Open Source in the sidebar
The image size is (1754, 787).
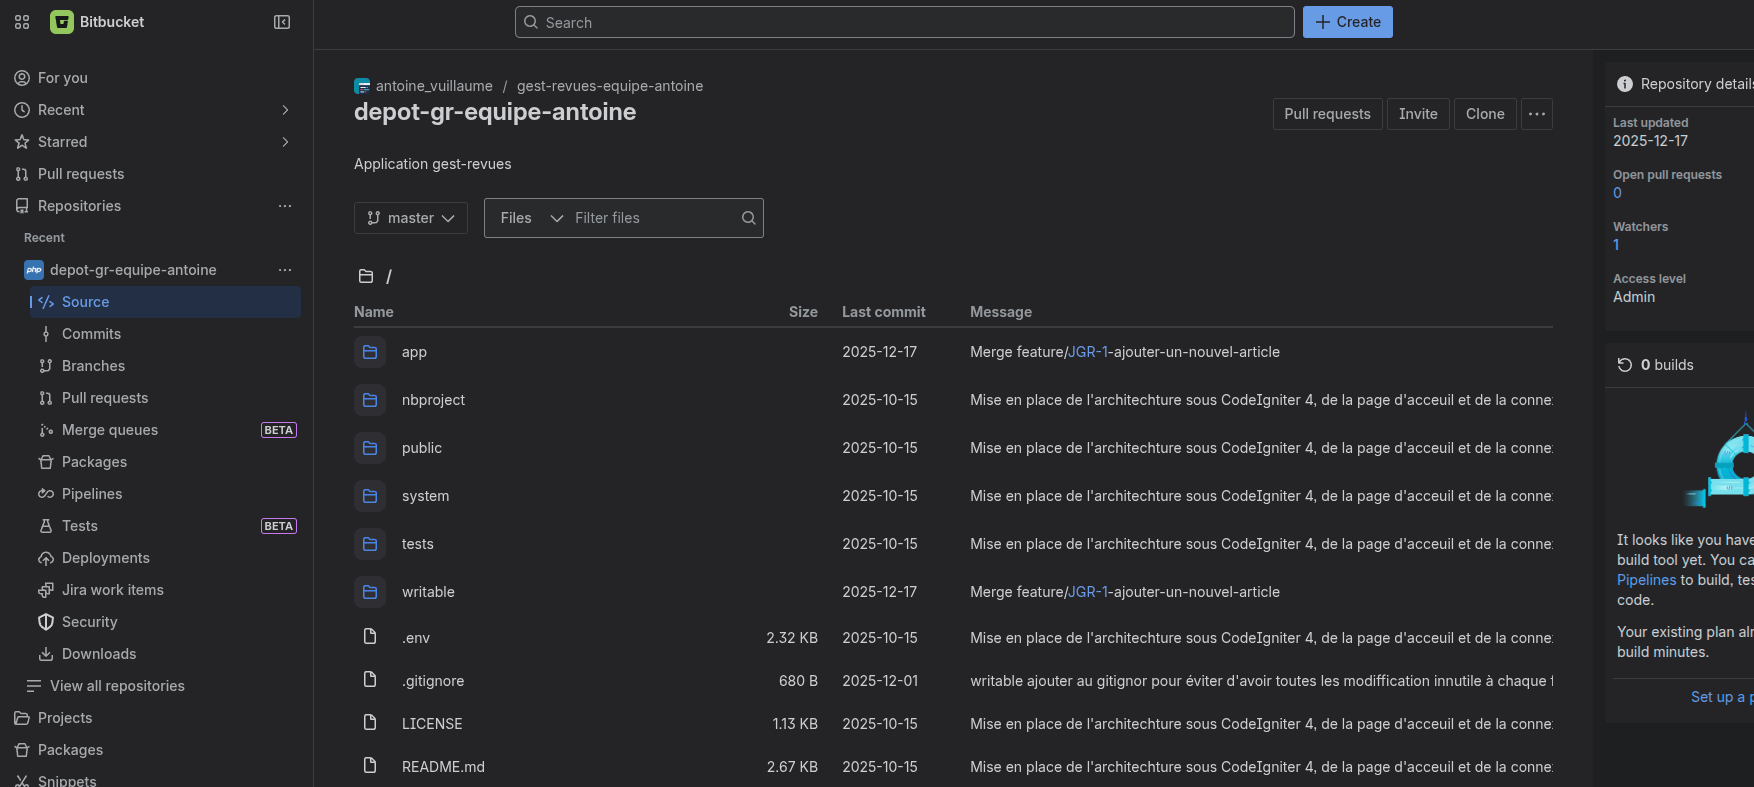click(x=165, y=302)
